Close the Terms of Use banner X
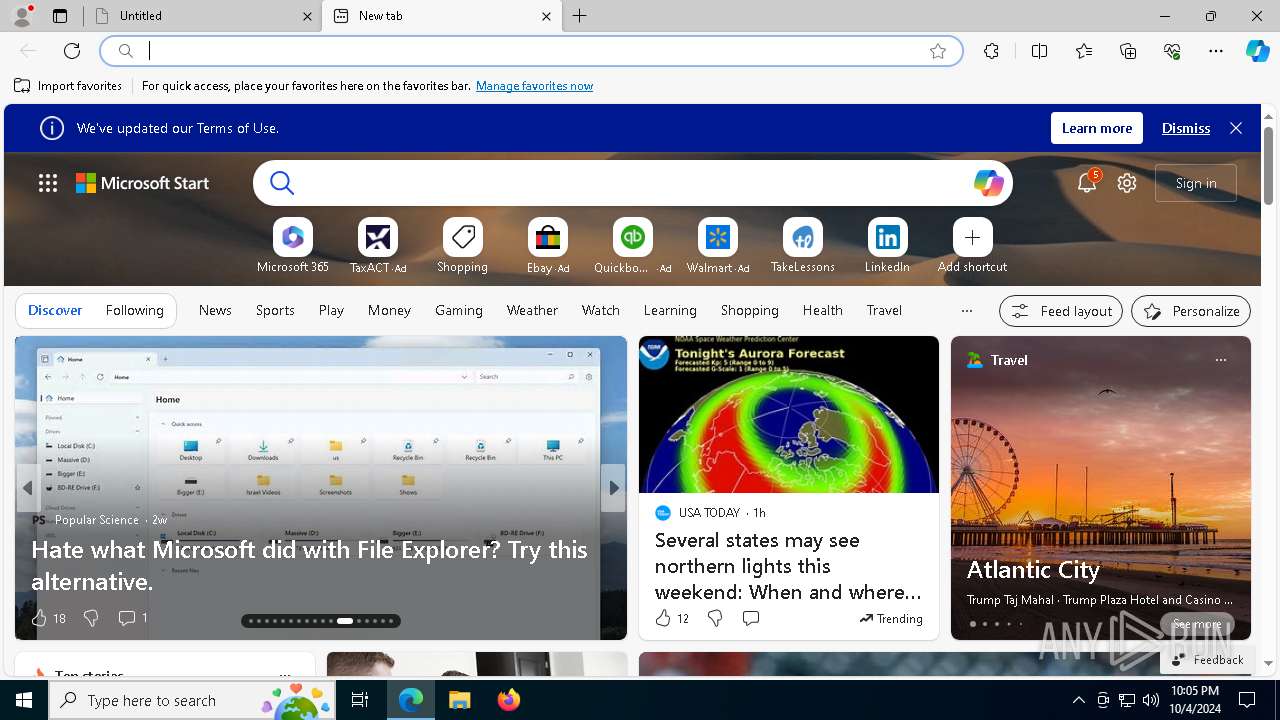 click(1236, 128)
